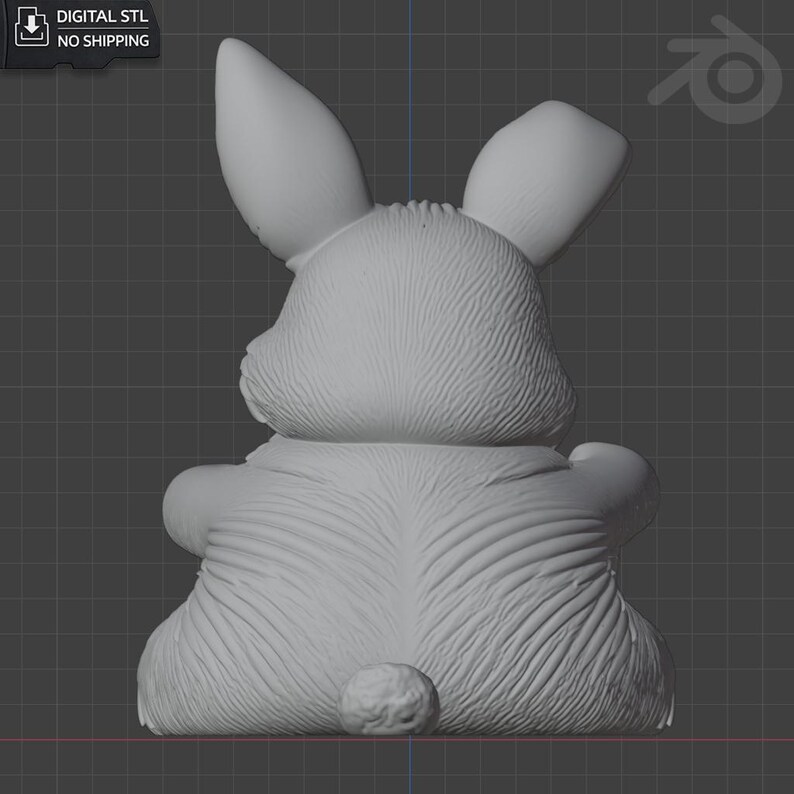794x794 pixels.
Task: Click the download icon in the badge
Action: click(x=31, y=27)
